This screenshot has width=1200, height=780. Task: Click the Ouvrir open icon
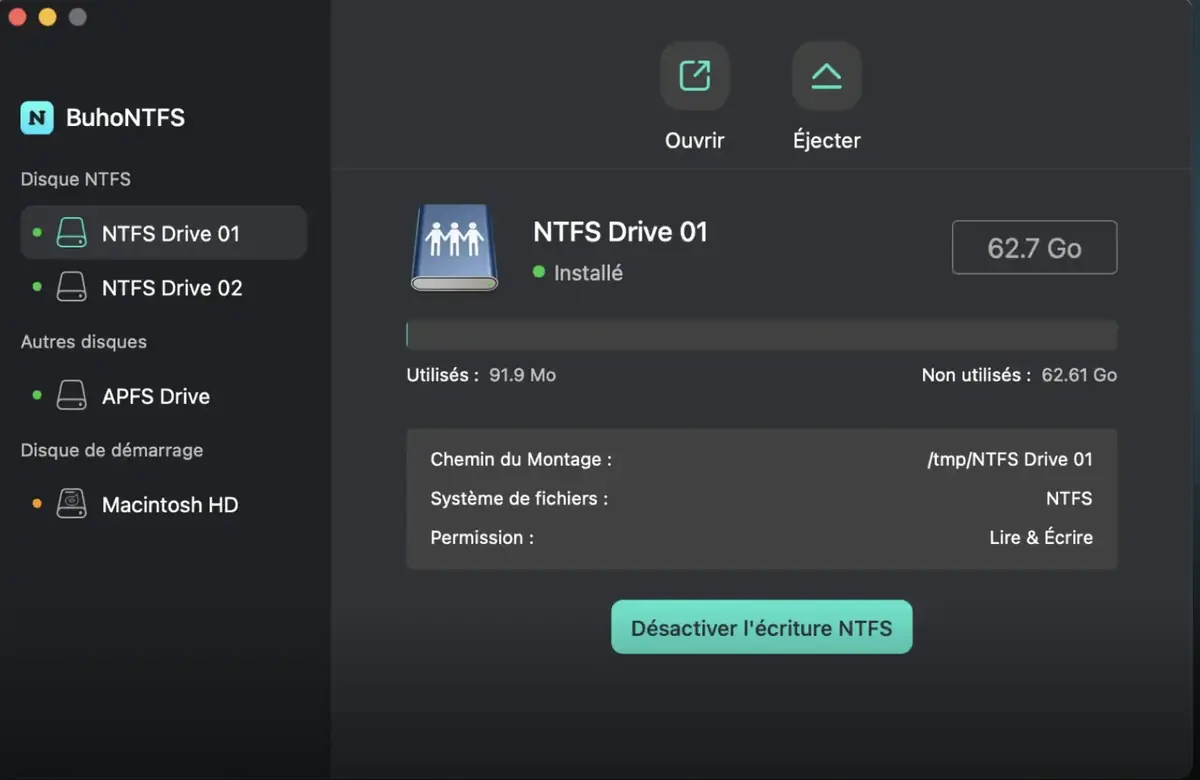click(x=695, y=76)
